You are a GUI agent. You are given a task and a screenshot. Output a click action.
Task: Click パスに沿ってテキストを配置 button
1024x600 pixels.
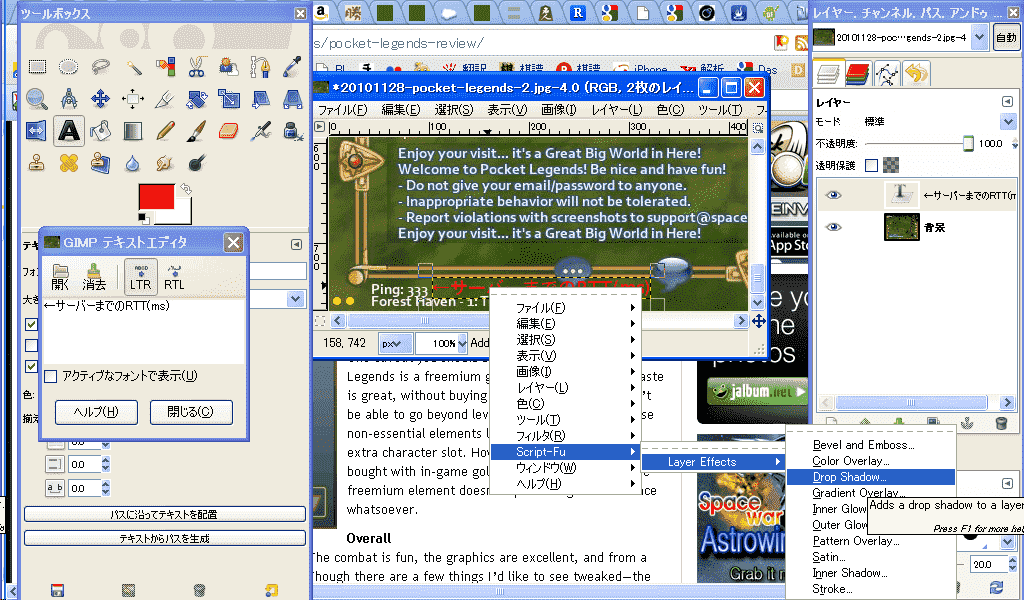[x=165, y=514]
